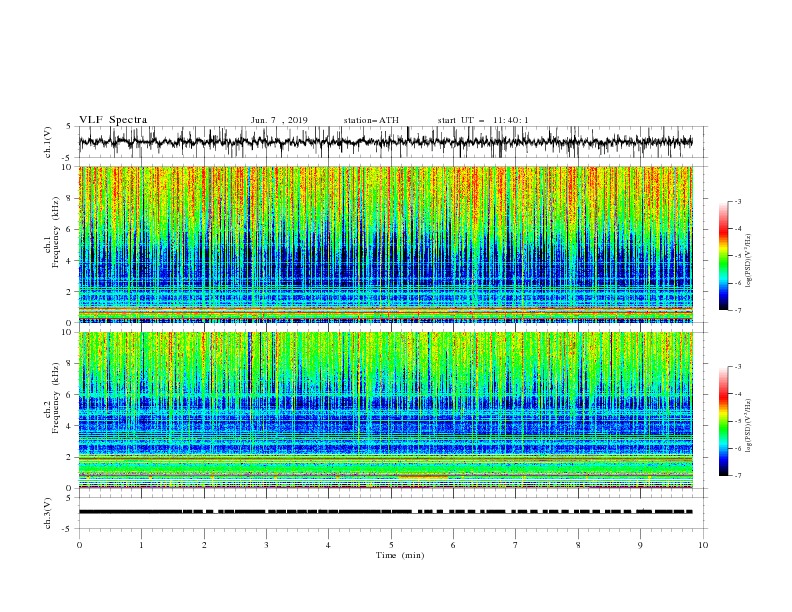Click time axis tick label "5"
Screen dimensions: 792x612
[391, 545]
